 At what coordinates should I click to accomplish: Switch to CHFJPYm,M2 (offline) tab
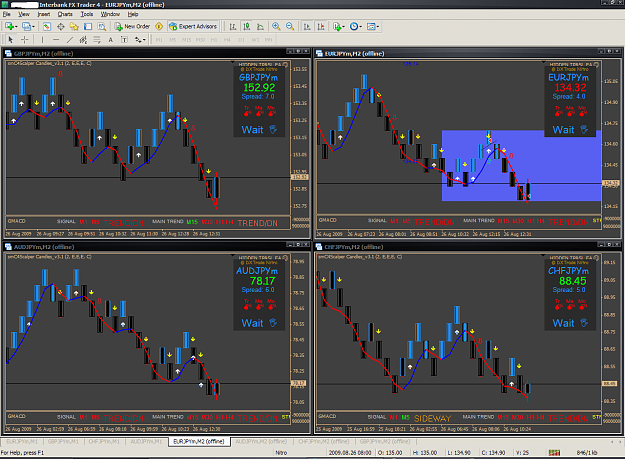tap(324, 441)
